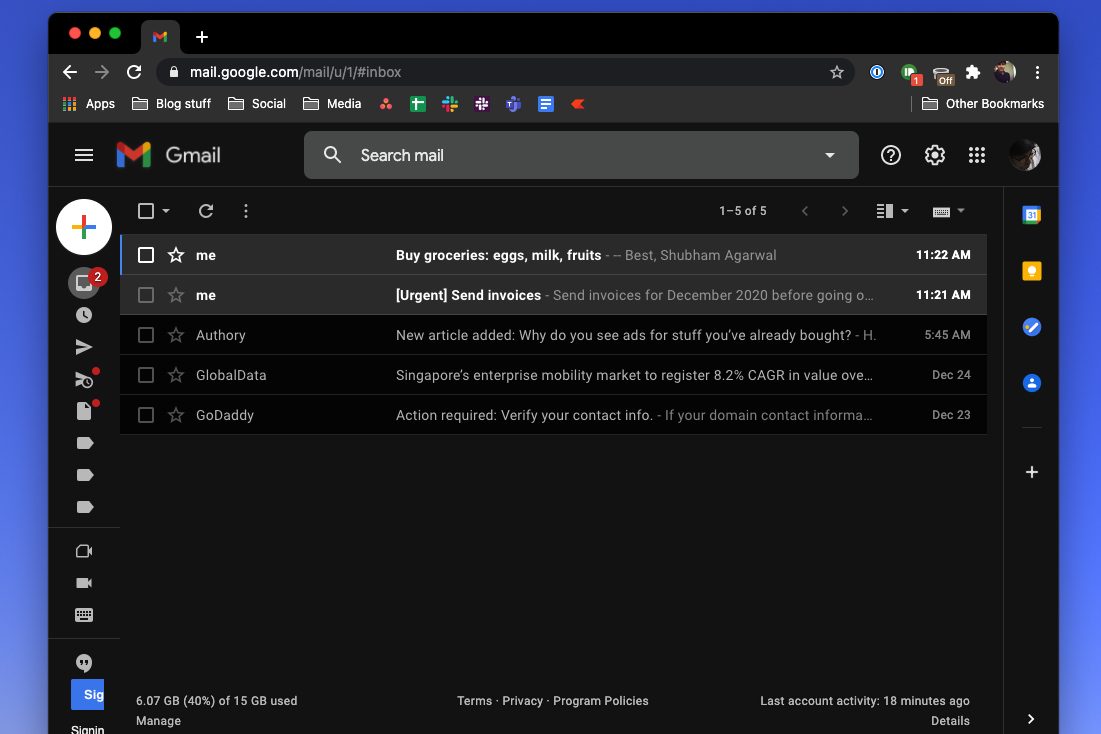Open the Apps bookmark shortcut
Image resolution: width=1101 pixels, height=734 pixels.
(88, 104)
